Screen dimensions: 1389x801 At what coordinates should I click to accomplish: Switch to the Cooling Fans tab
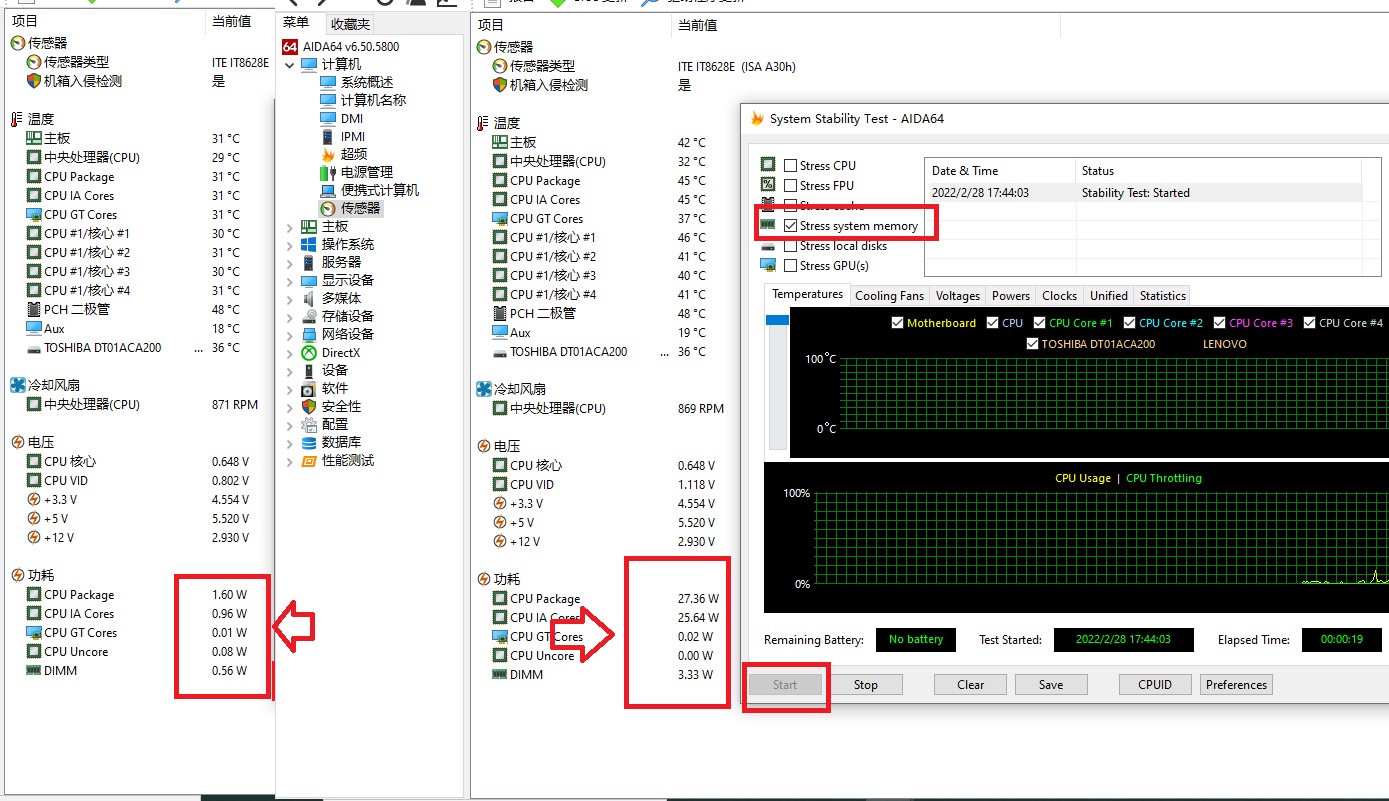coord(889,296)
